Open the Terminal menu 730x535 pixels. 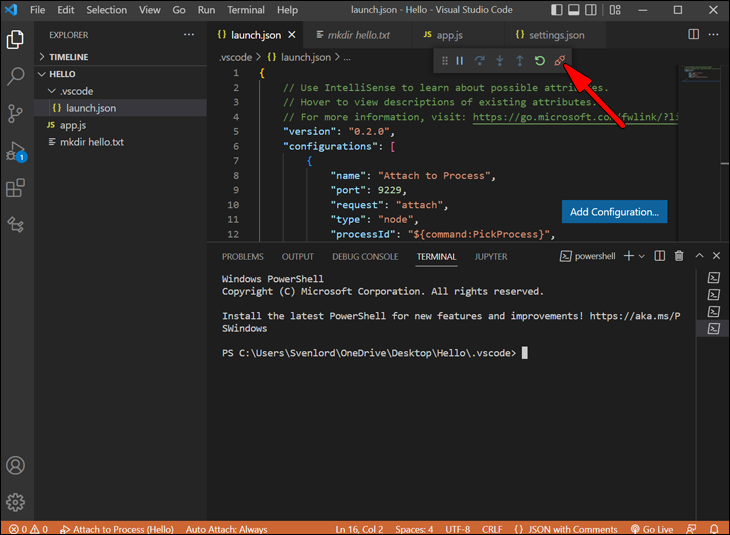[245, 10]
